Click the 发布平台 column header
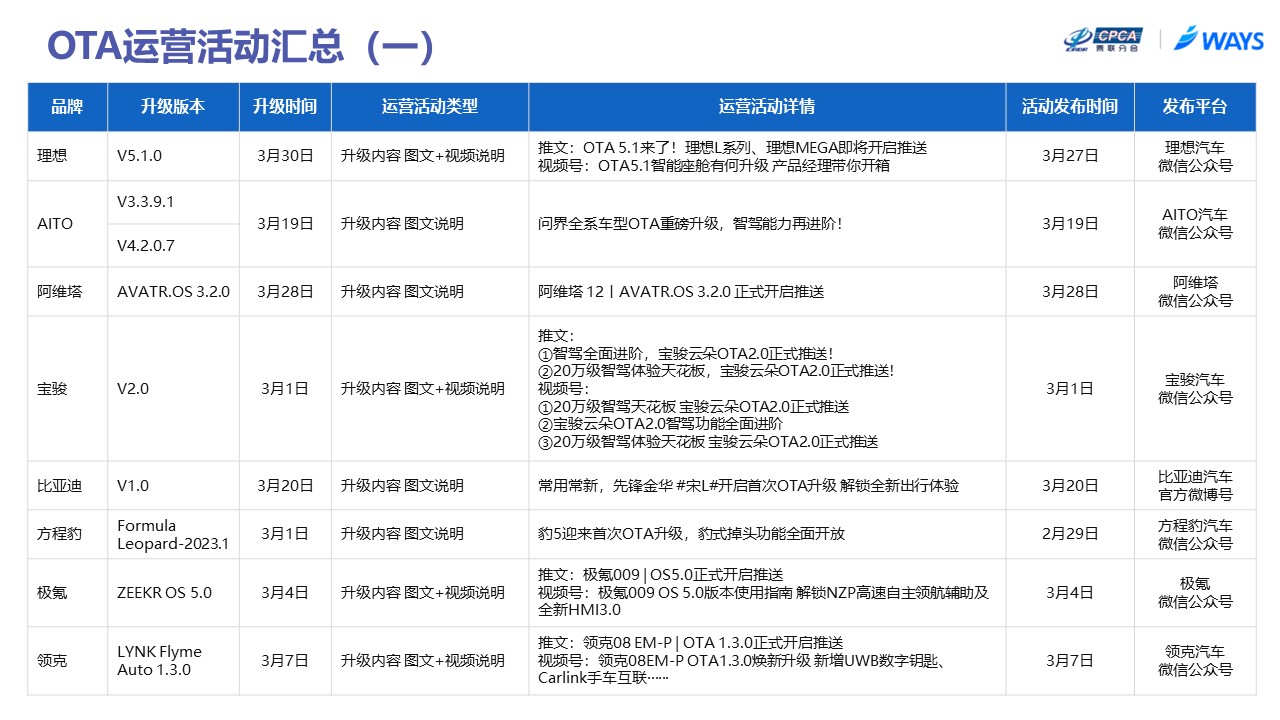1280x720 pixels. coord(1195,106)
